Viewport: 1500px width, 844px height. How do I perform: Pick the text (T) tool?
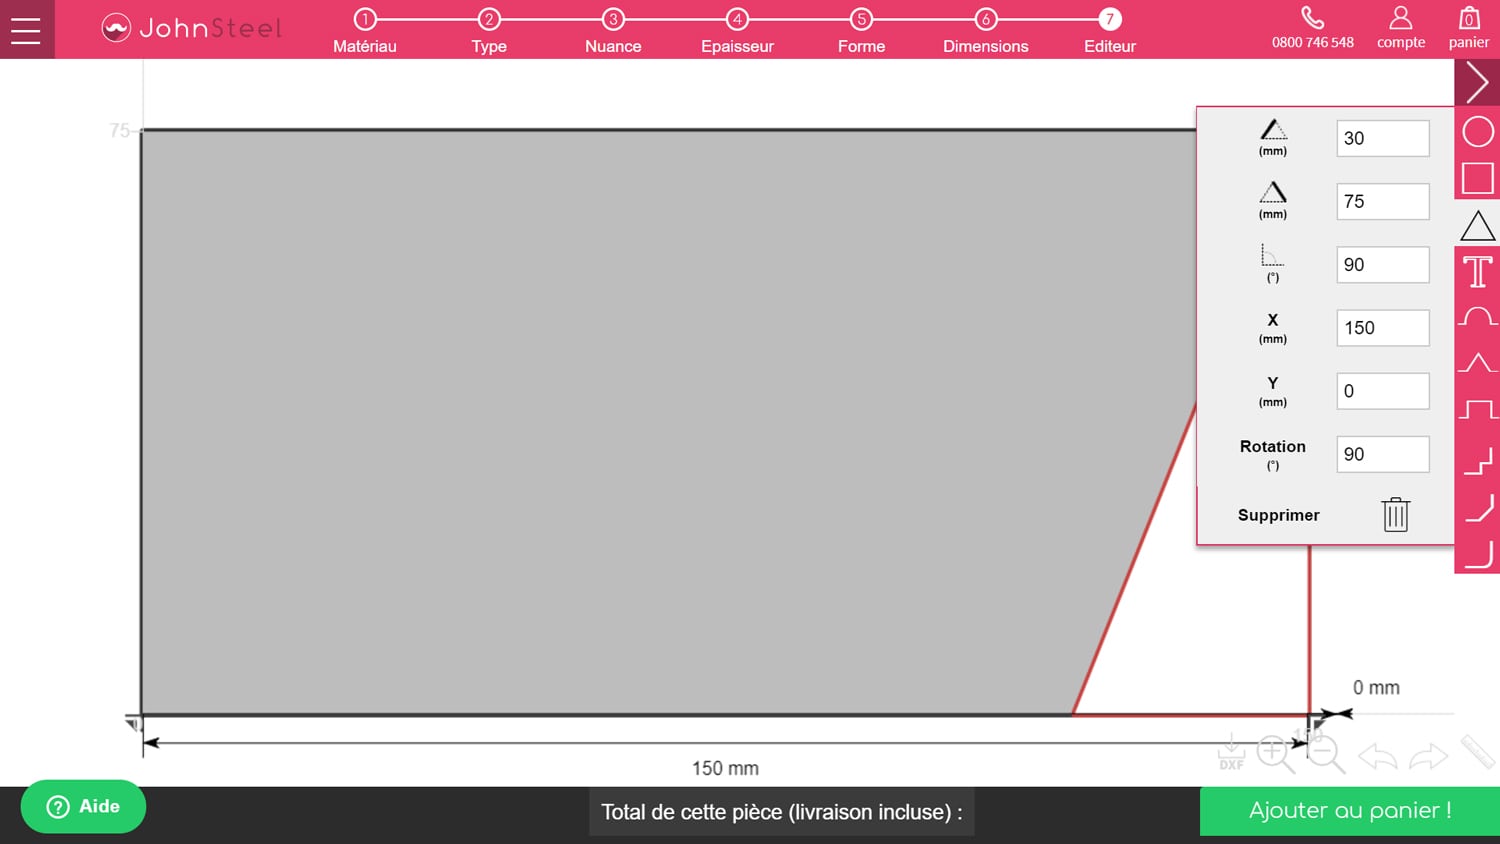click(x=1477, y=272)
